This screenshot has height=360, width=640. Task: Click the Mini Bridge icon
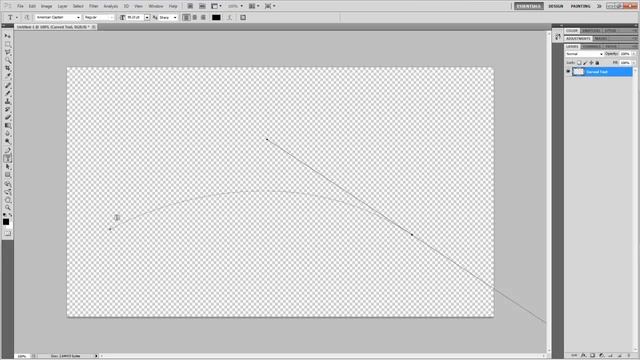pyautogui.click(x=202, y=6)
